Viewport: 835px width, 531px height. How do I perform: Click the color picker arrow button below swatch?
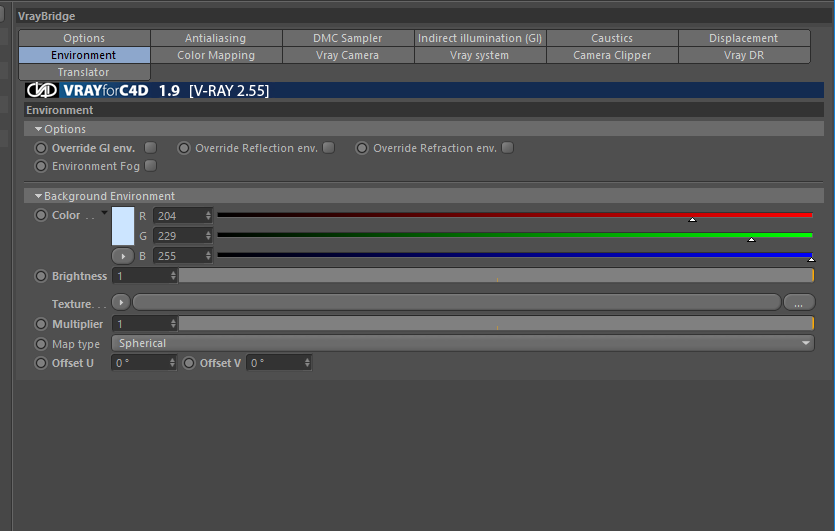click(x=122, y=256)
